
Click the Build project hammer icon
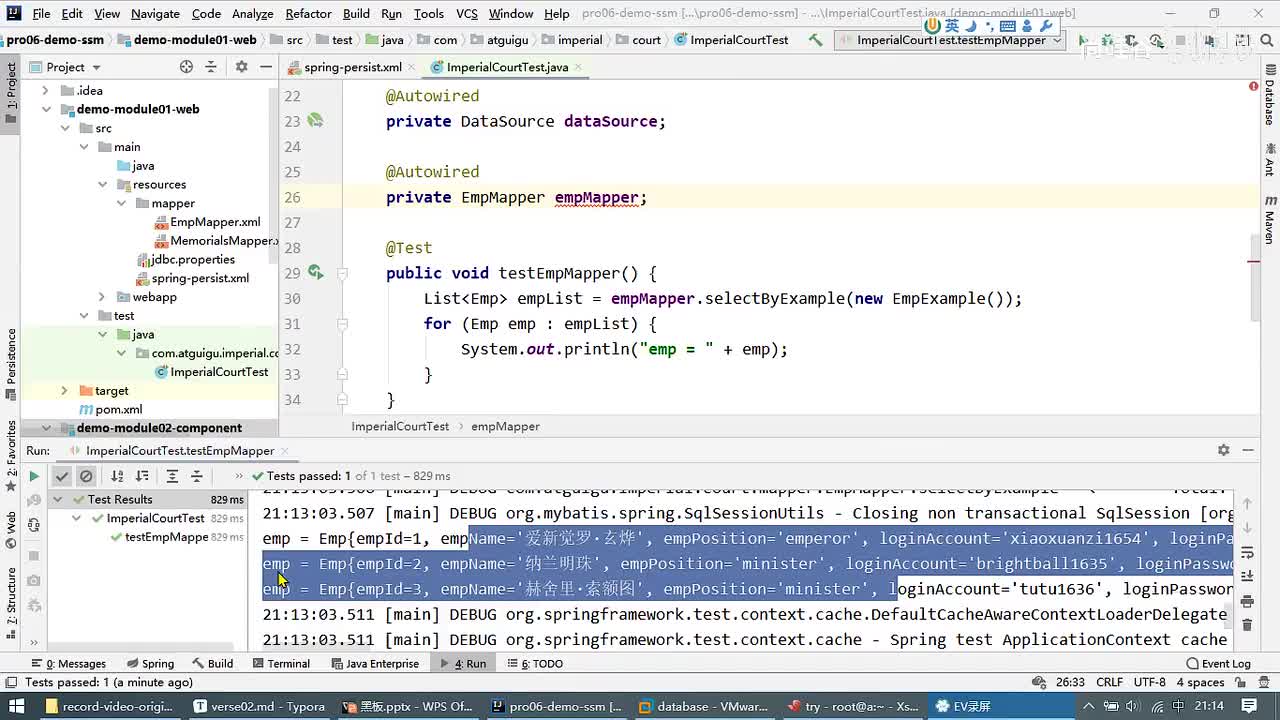[816, 40]
